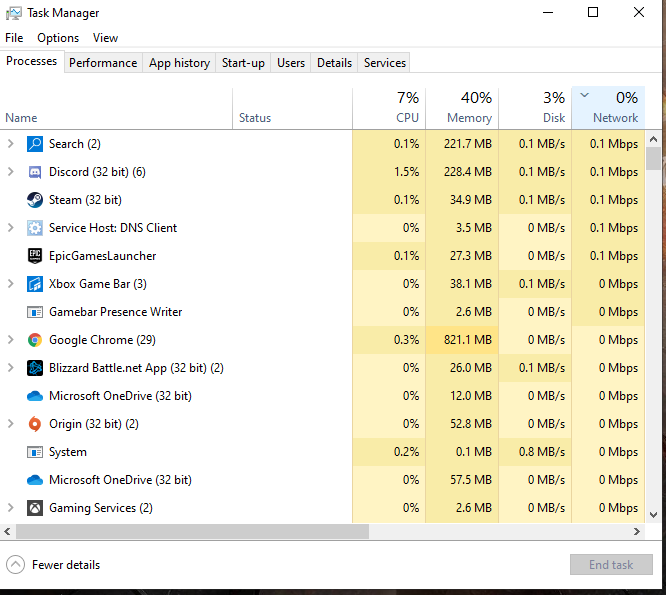Click the Origin process icon

[35, 424]
